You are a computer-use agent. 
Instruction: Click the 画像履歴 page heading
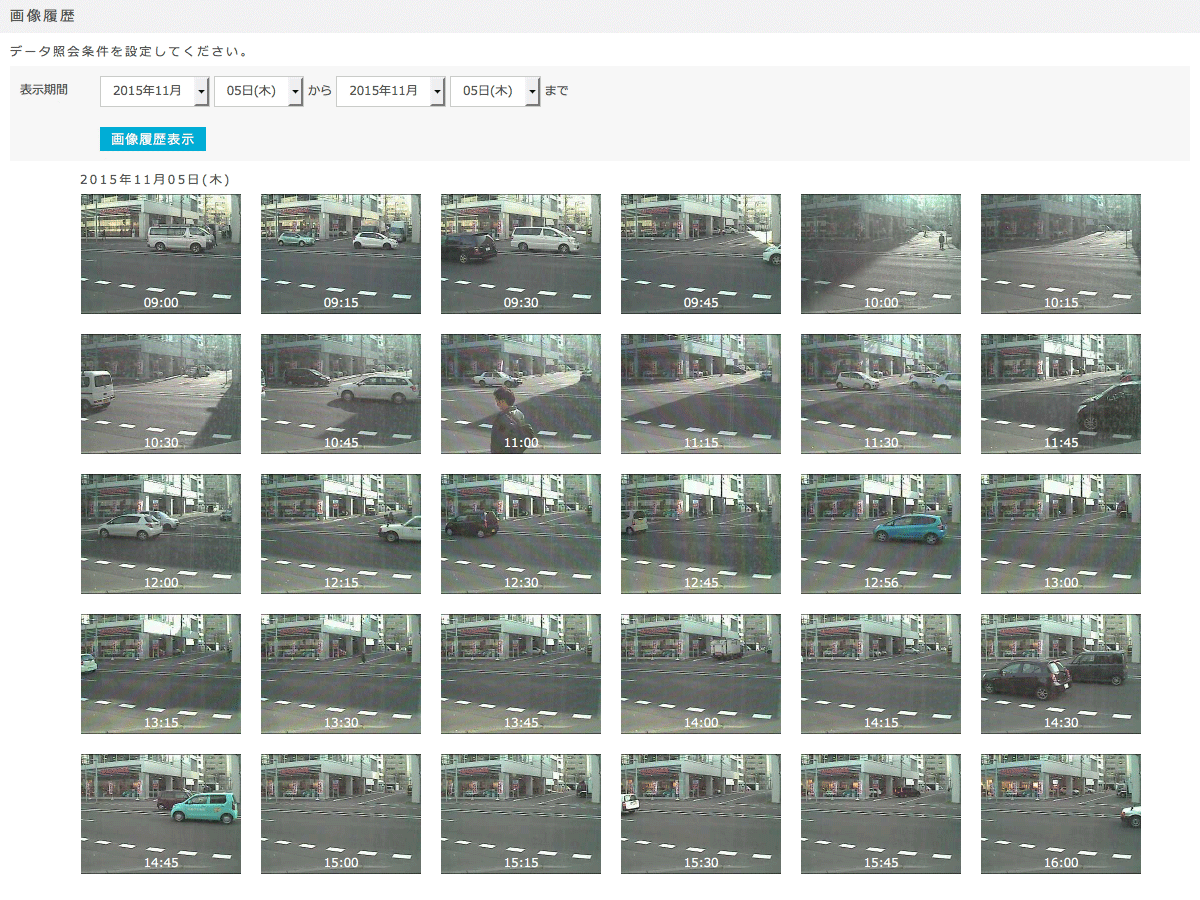[x=41, y=16]
